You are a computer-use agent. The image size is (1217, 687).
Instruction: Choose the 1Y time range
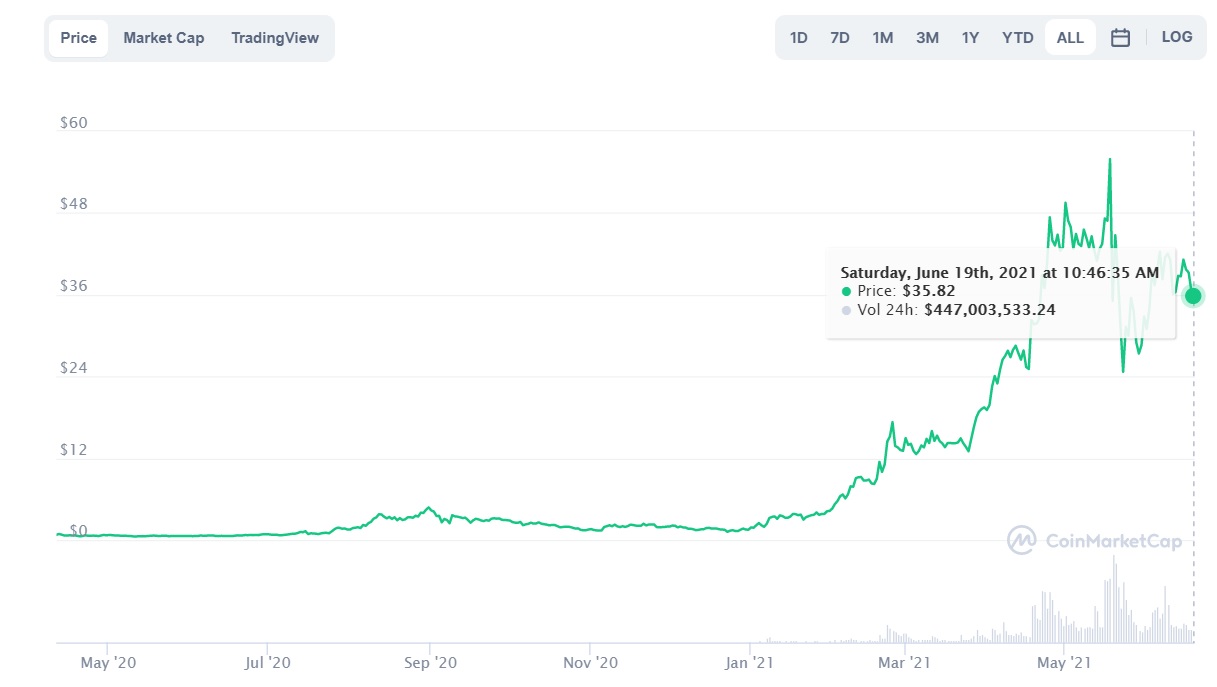point(970,38)
